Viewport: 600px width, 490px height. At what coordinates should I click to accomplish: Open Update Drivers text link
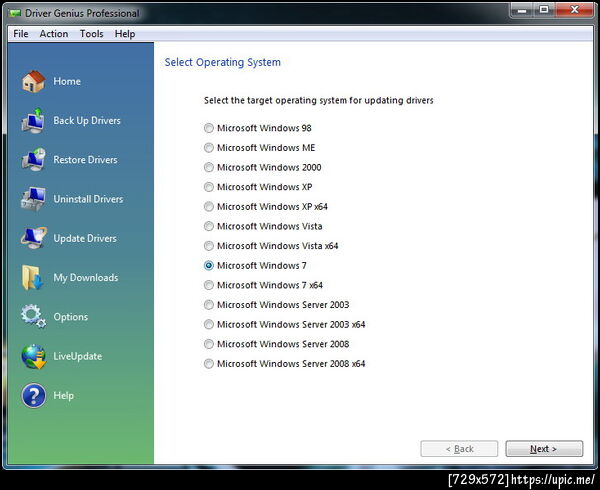click(x=85, y=238)
